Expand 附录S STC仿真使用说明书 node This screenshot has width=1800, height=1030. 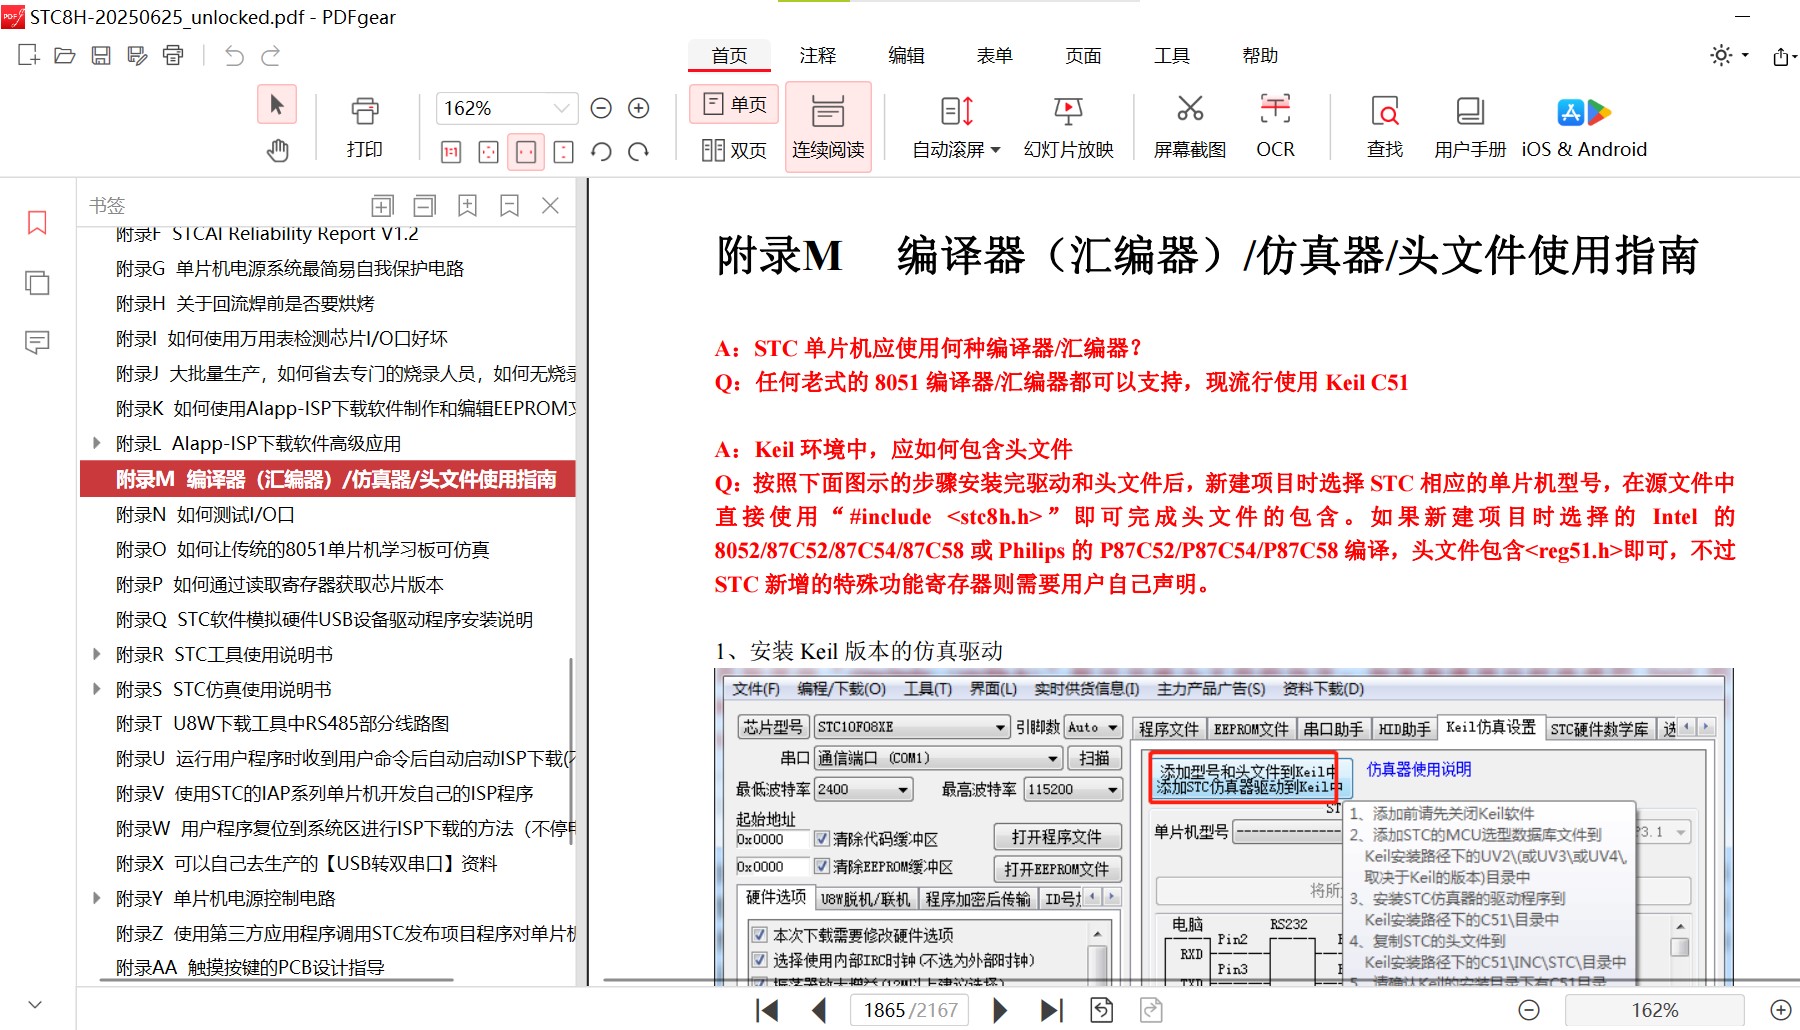(96, 689)
